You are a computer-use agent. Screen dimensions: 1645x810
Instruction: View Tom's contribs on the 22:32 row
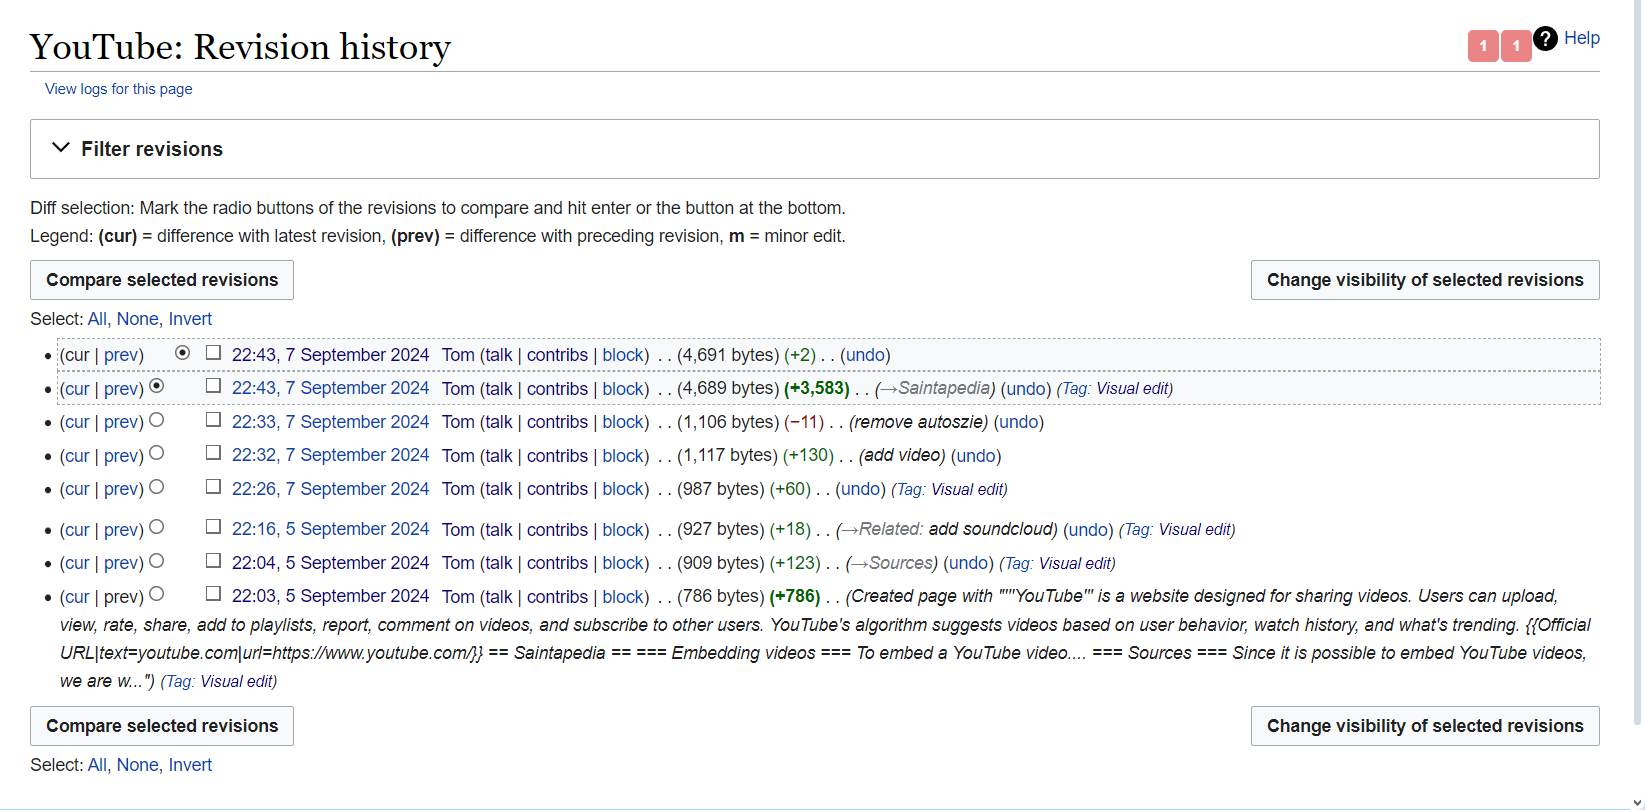[x=557, y=456]
